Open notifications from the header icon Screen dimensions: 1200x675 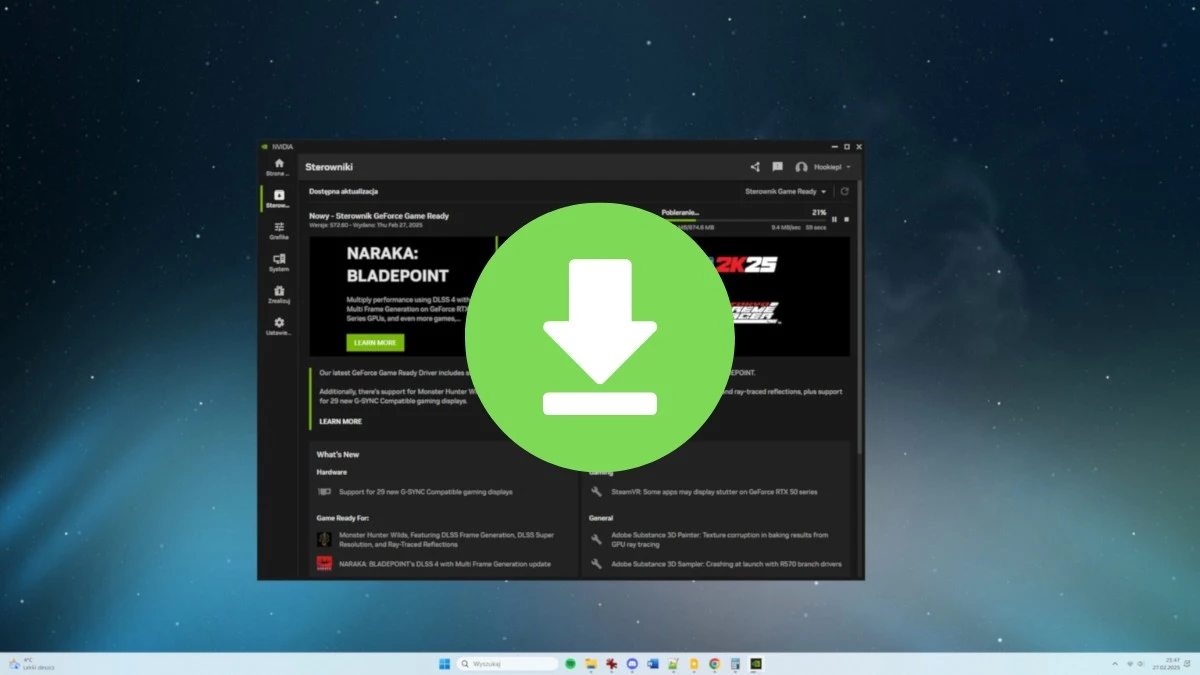(777, 167)
